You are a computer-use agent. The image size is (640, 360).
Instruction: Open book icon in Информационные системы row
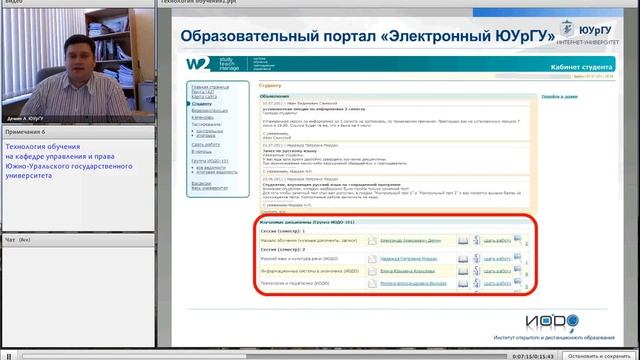point(463,271)
